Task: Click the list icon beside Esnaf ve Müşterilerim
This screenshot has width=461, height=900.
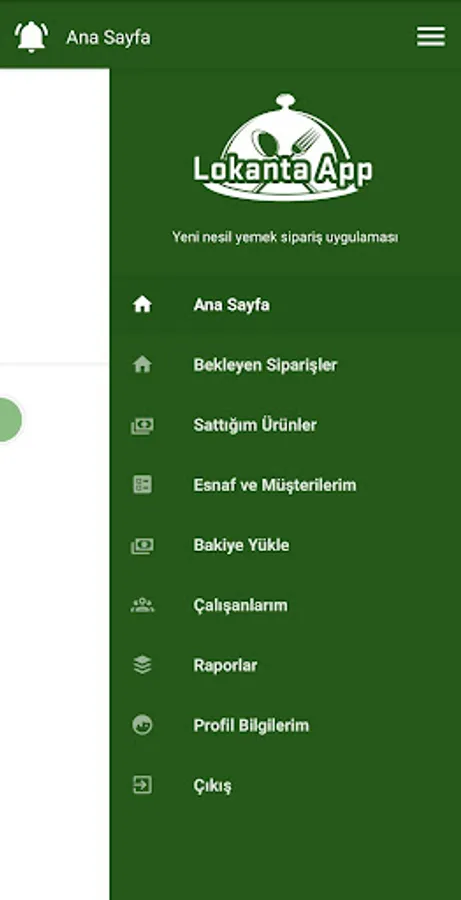Action: tap(142, 484)
